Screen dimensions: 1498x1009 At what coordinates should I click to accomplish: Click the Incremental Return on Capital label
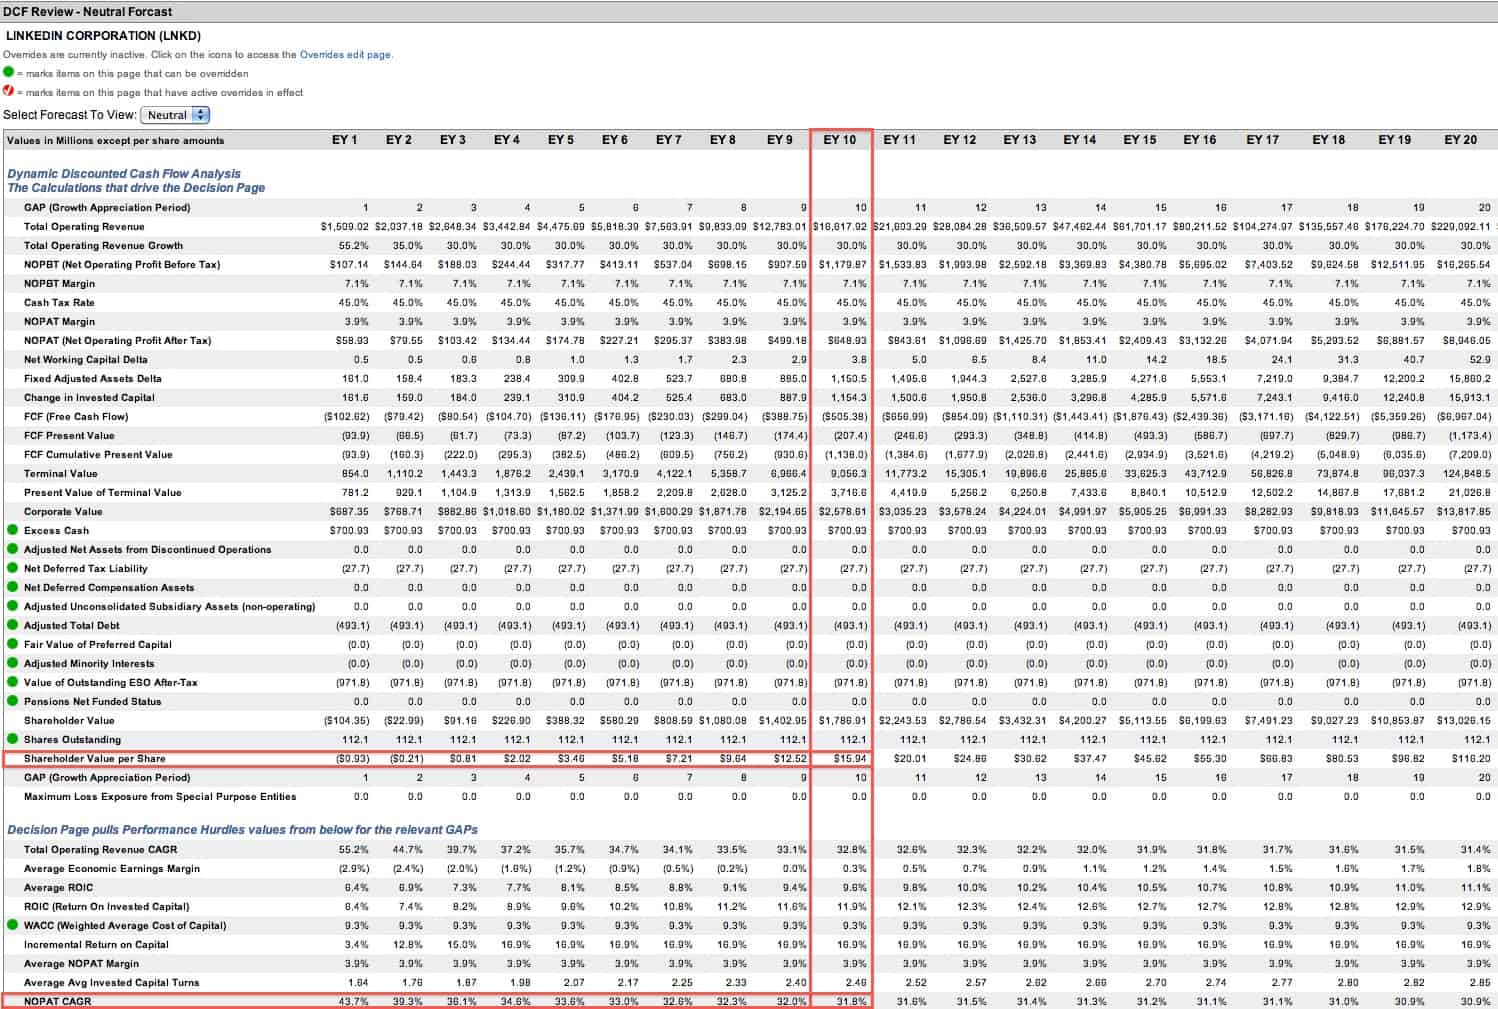point(96,944)
